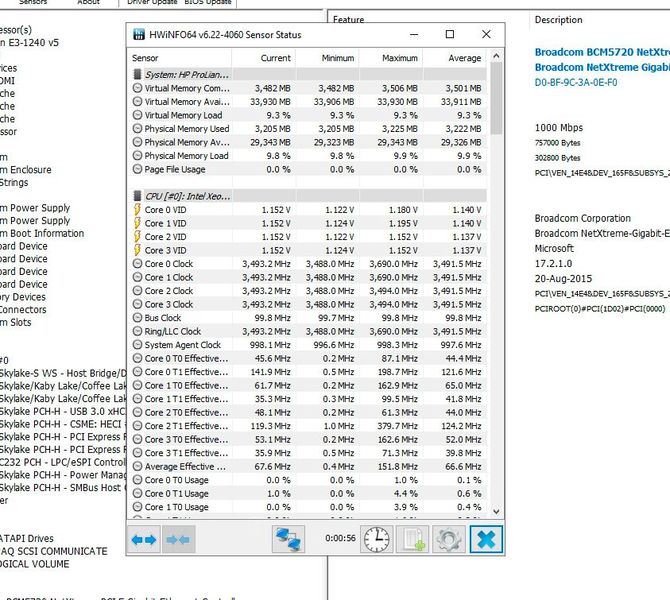This screenshot has width=670, height=600.
Task: Click the Physical Memory Used circle icon
Action: (x=137, y=129)
